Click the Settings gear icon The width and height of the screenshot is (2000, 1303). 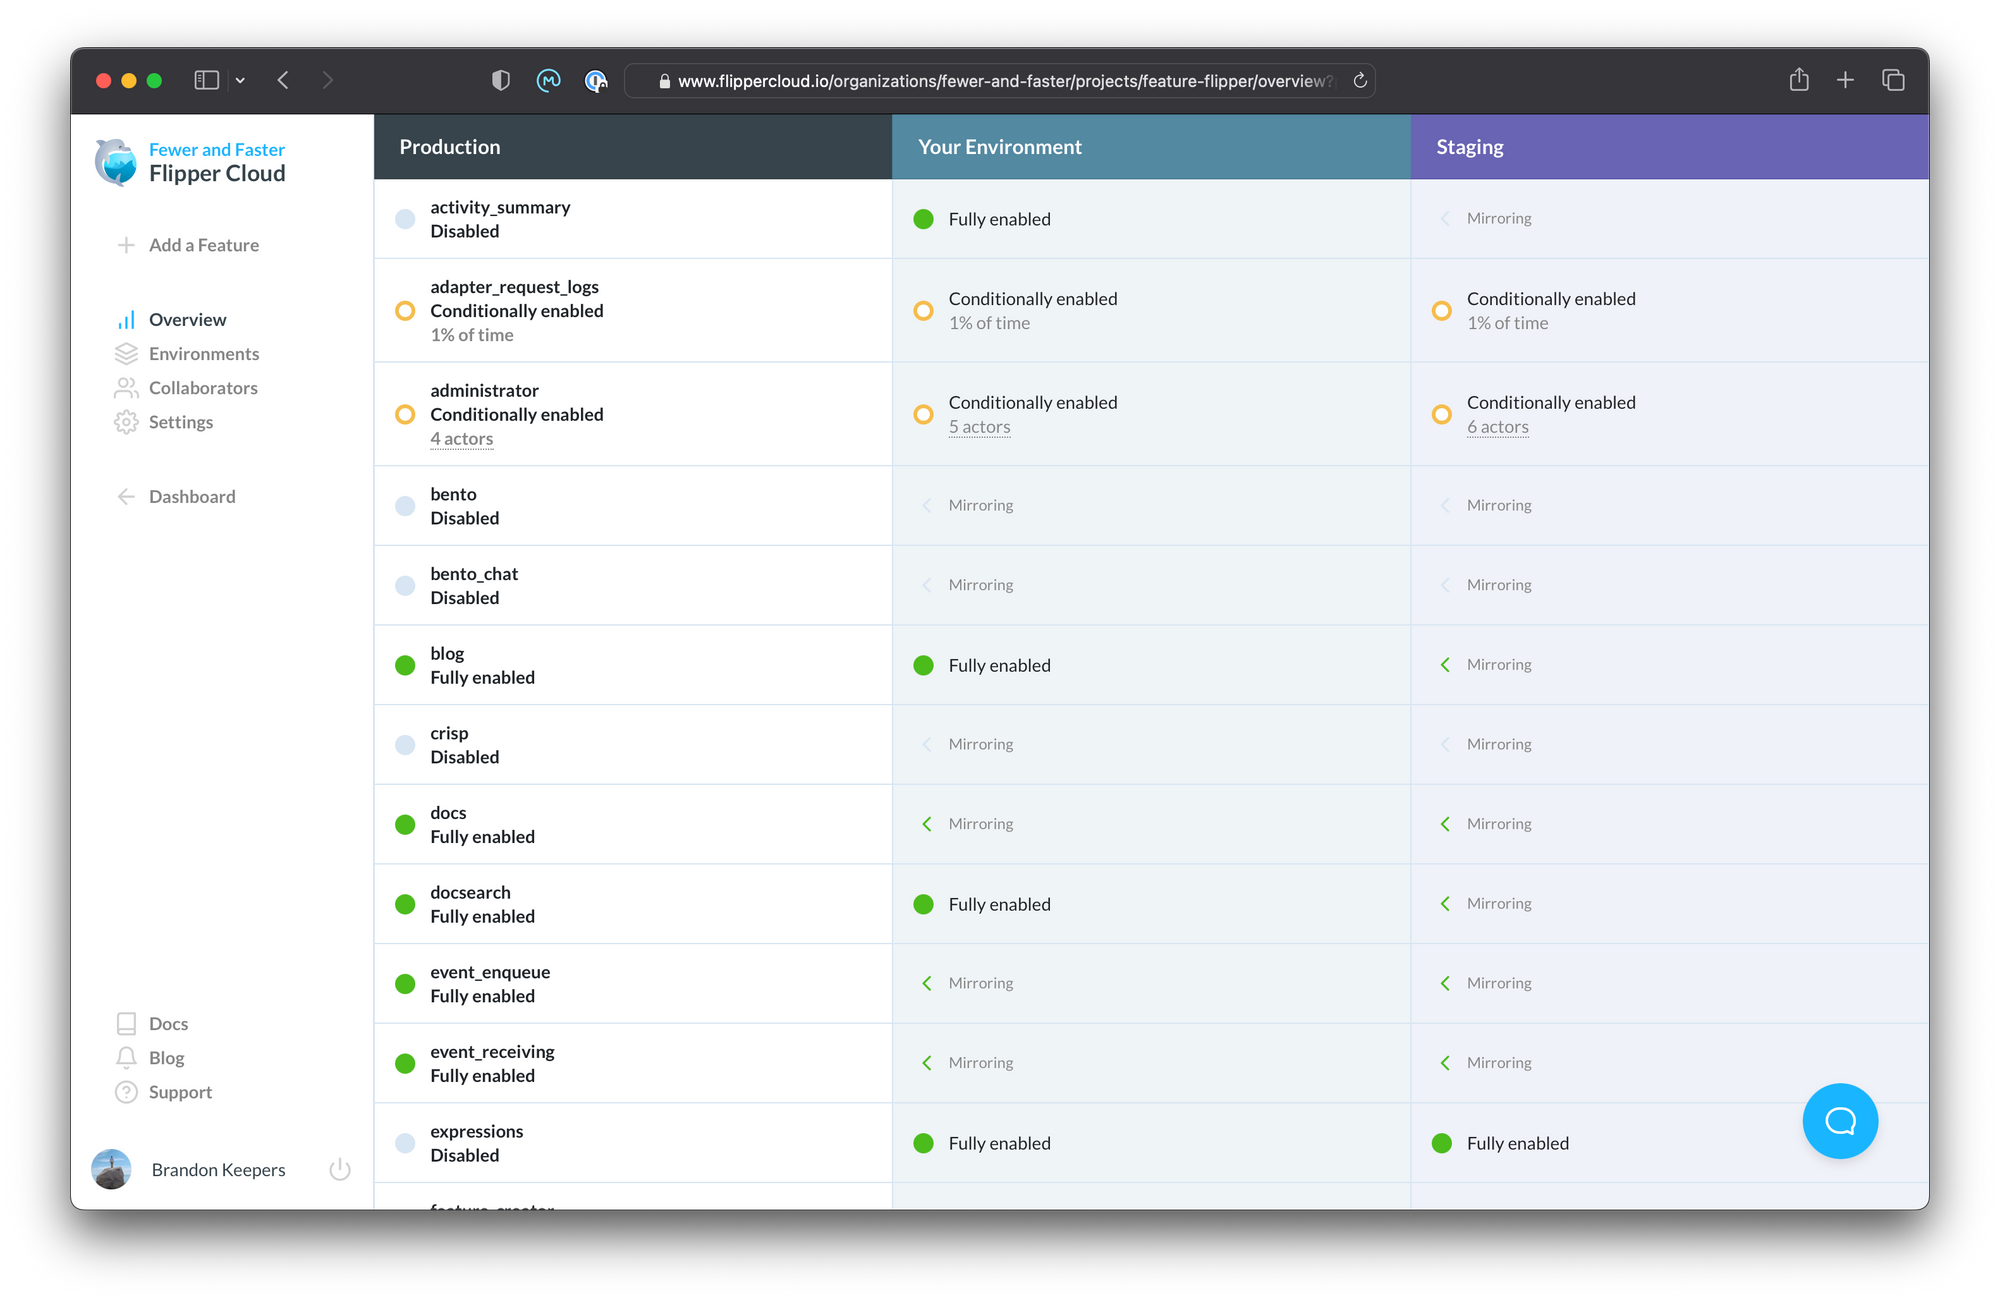(x=126, y=422)
